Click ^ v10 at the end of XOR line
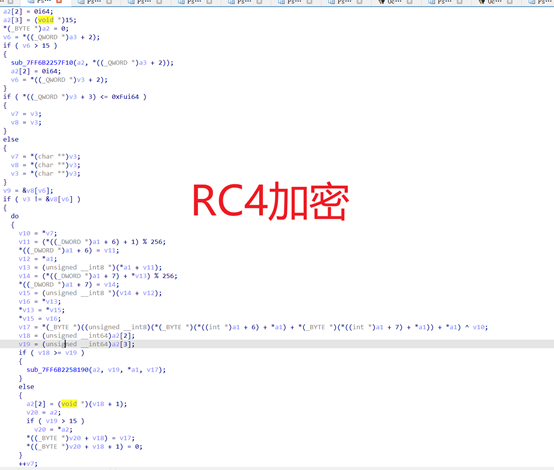The width and height of the screenshot is (554, 470). 475,327
